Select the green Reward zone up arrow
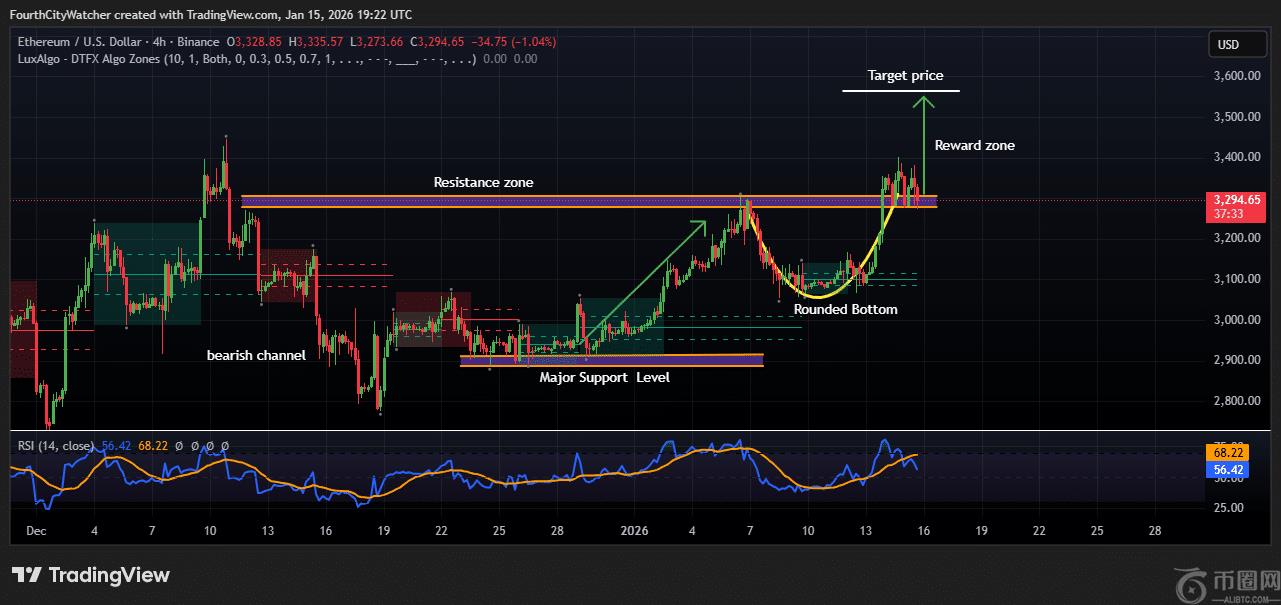The height and width of the screenshot is (605, 1281). coord(924,150)
